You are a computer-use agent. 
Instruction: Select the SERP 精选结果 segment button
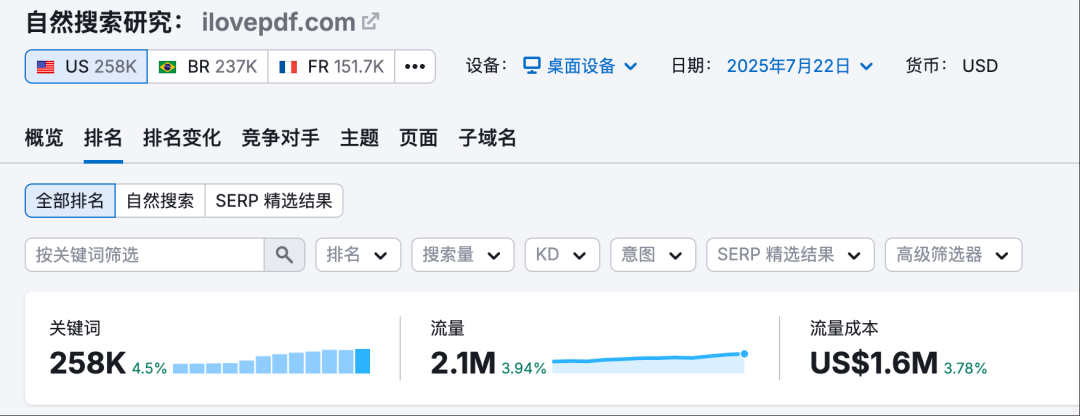(274, 200)
